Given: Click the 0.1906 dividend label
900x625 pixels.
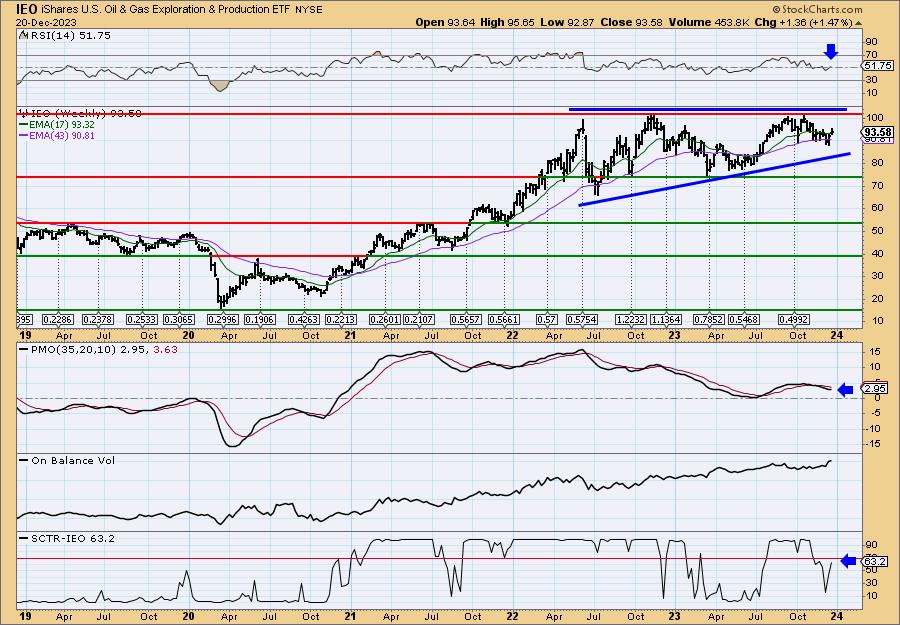Looking at the screenshot, I should click(260, 320).
